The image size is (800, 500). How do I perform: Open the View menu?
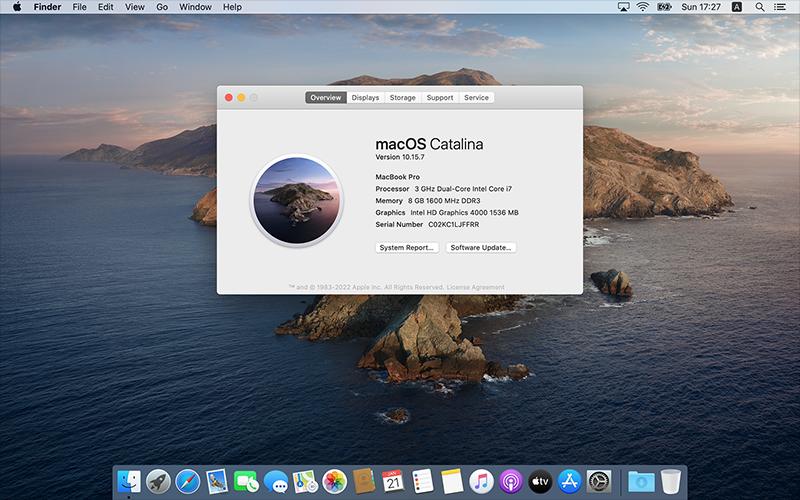135,7
